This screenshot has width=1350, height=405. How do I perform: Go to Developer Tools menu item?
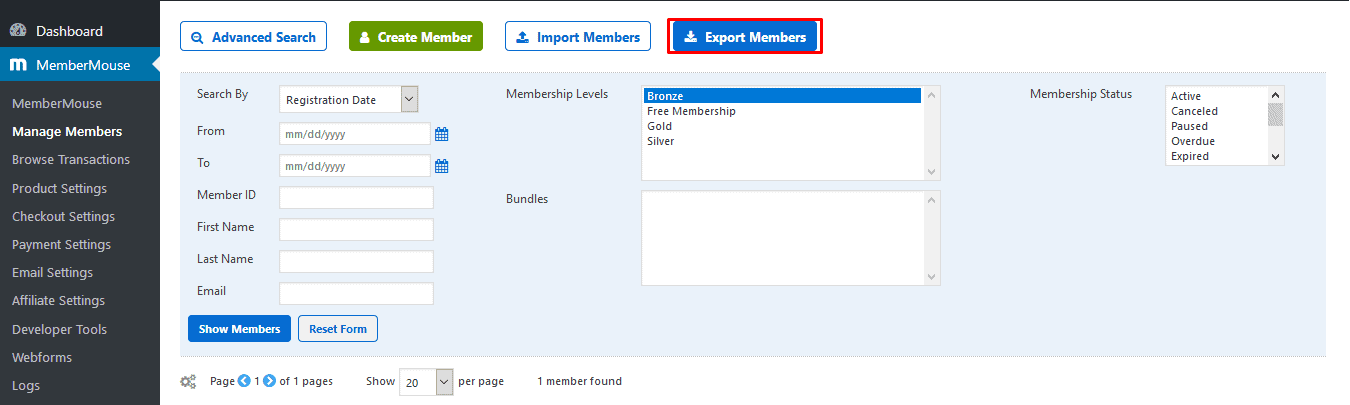[59, 329]
